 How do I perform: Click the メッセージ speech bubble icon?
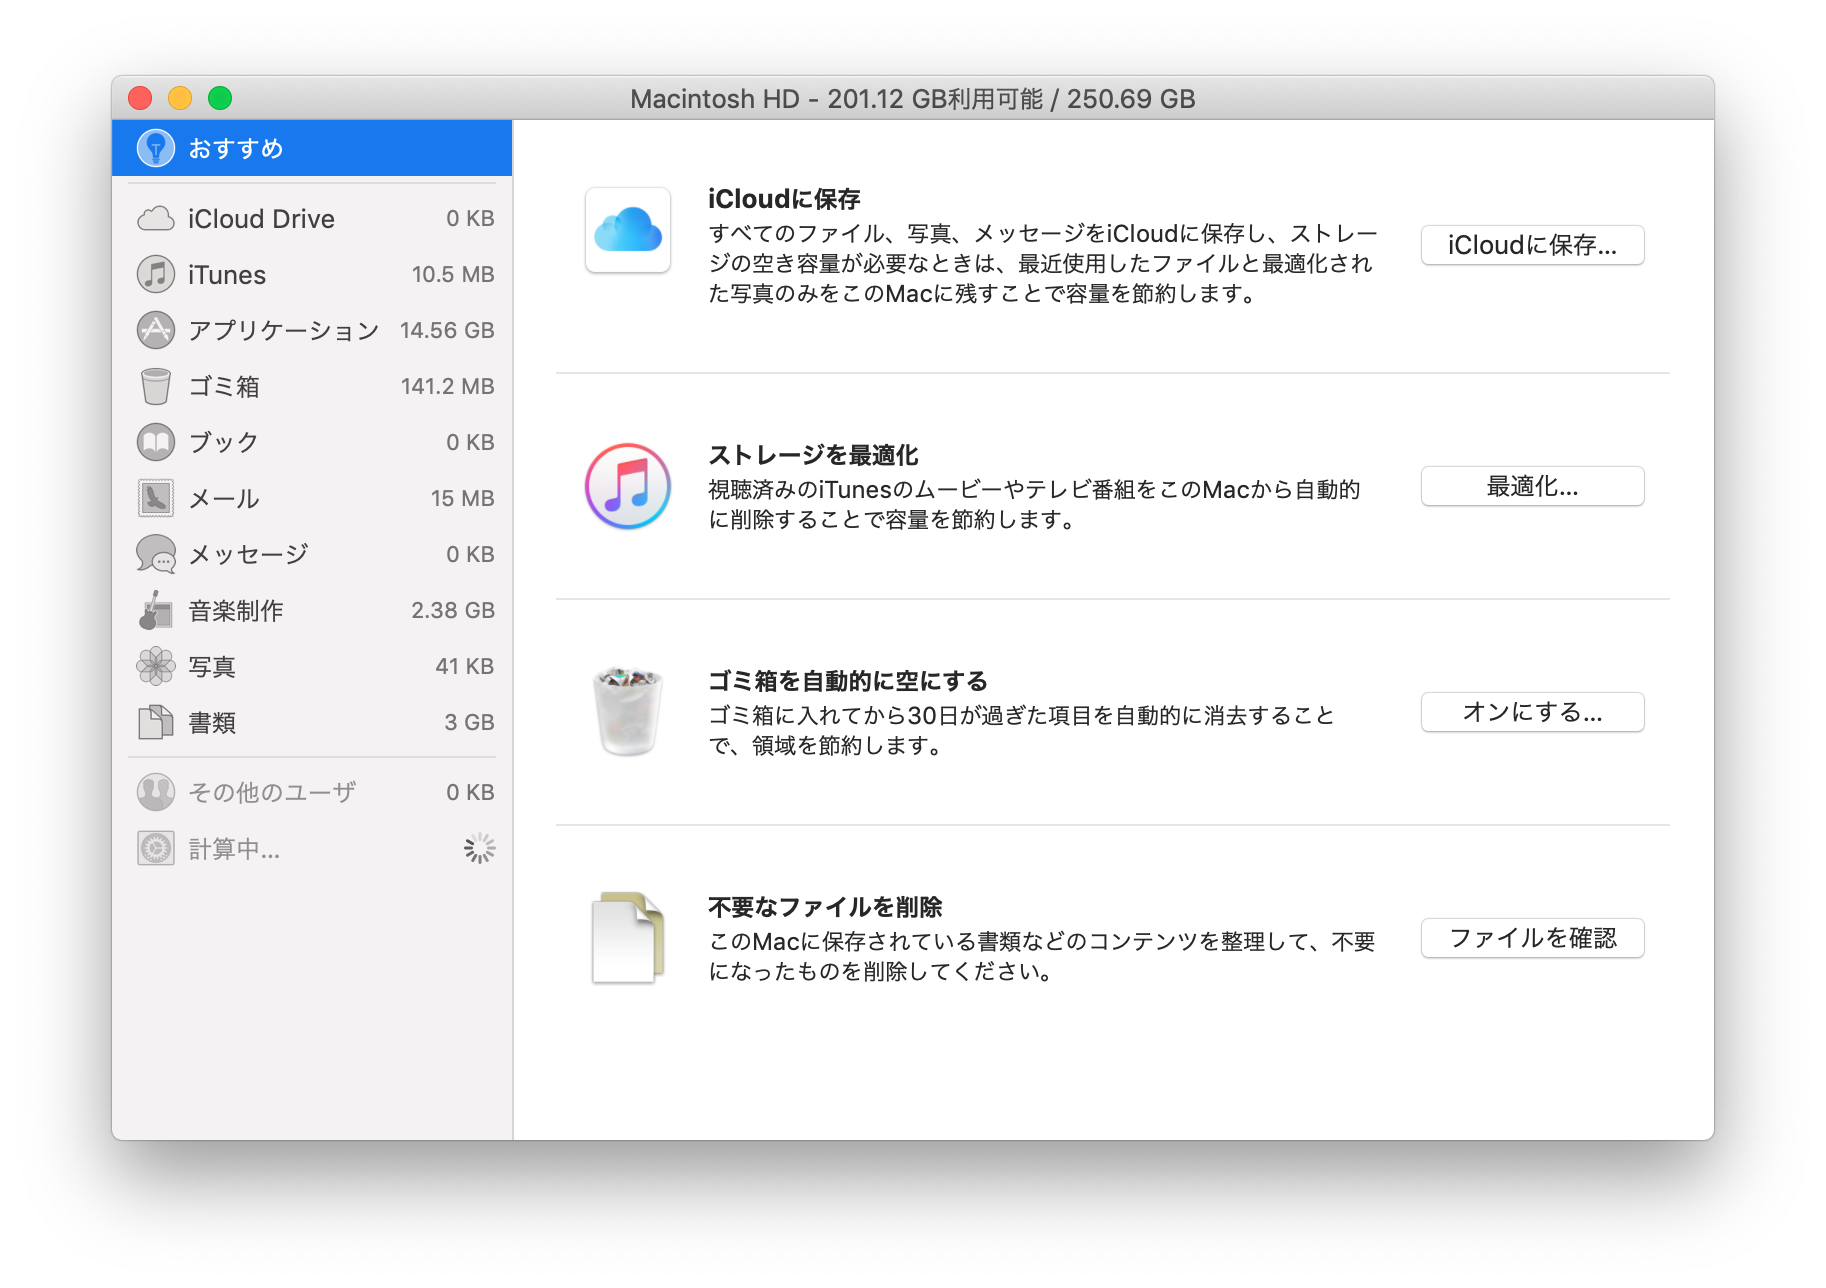(x=156, y=554)
